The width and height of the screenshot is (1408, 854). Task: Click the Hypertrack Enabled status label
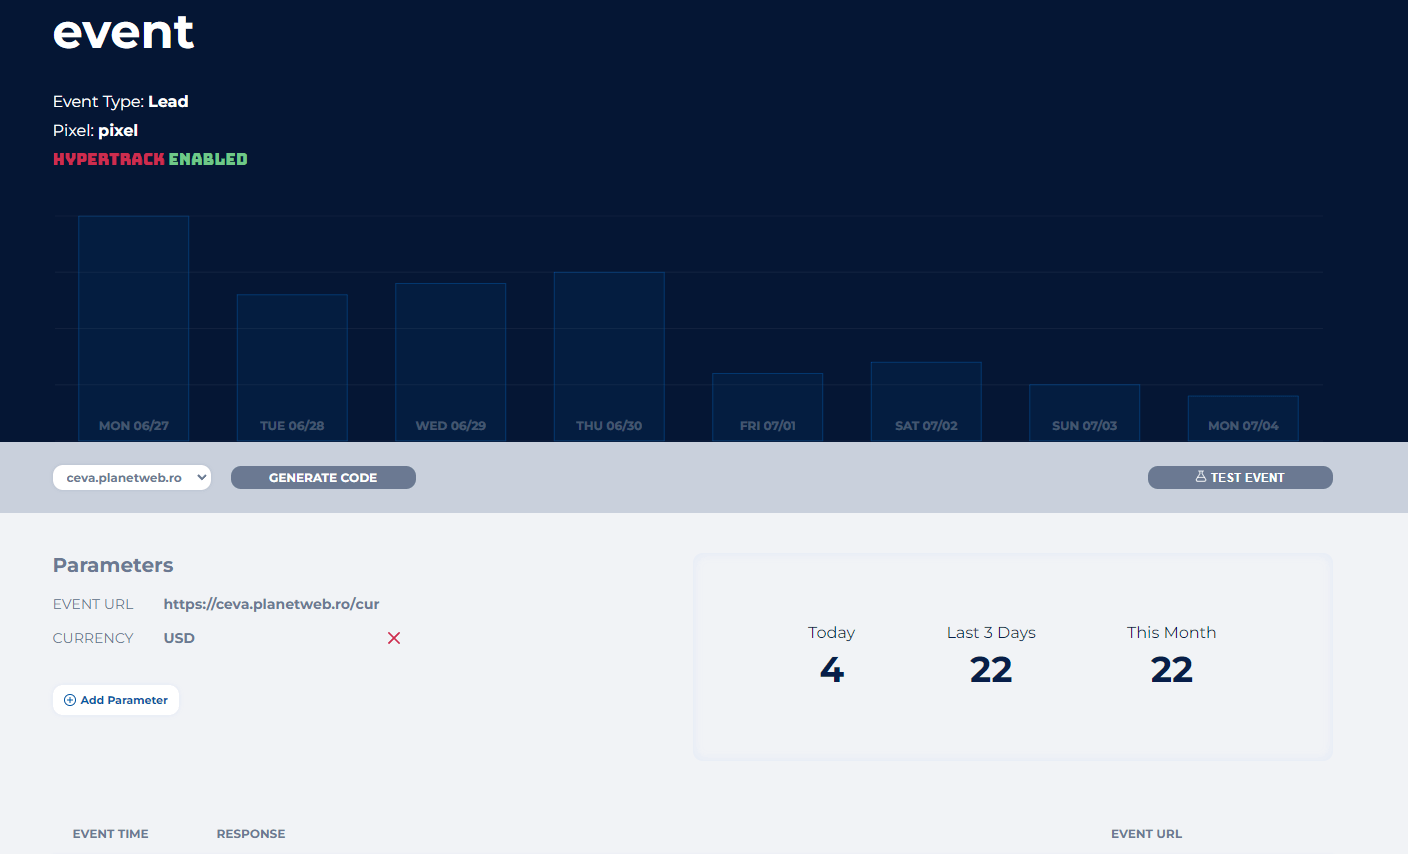point(150,159)
